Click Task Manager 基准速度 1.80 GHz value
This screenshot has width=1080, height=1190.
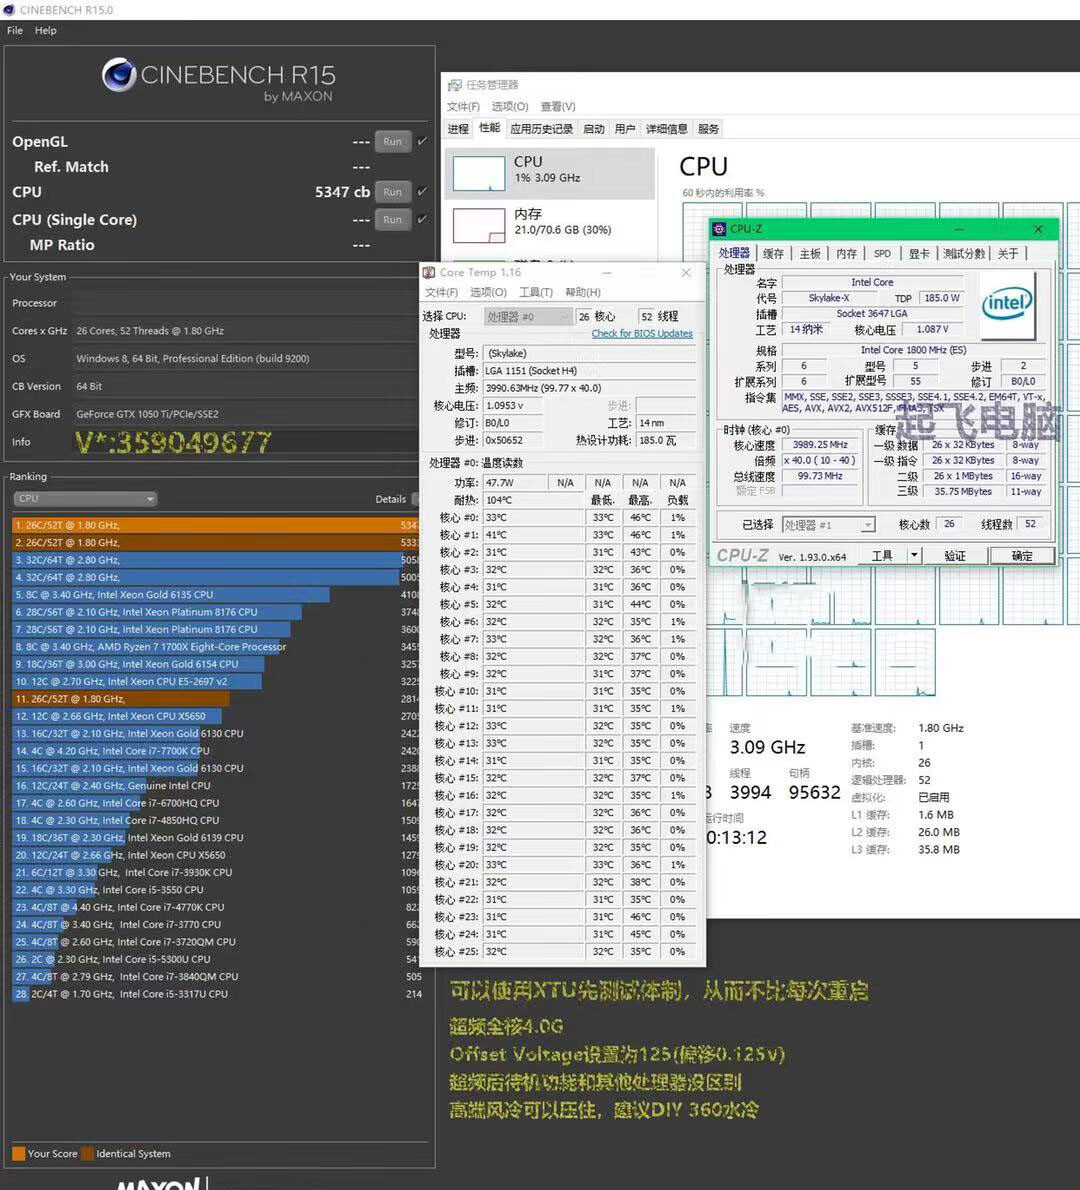pyautogui.click(x=941, y=728)
